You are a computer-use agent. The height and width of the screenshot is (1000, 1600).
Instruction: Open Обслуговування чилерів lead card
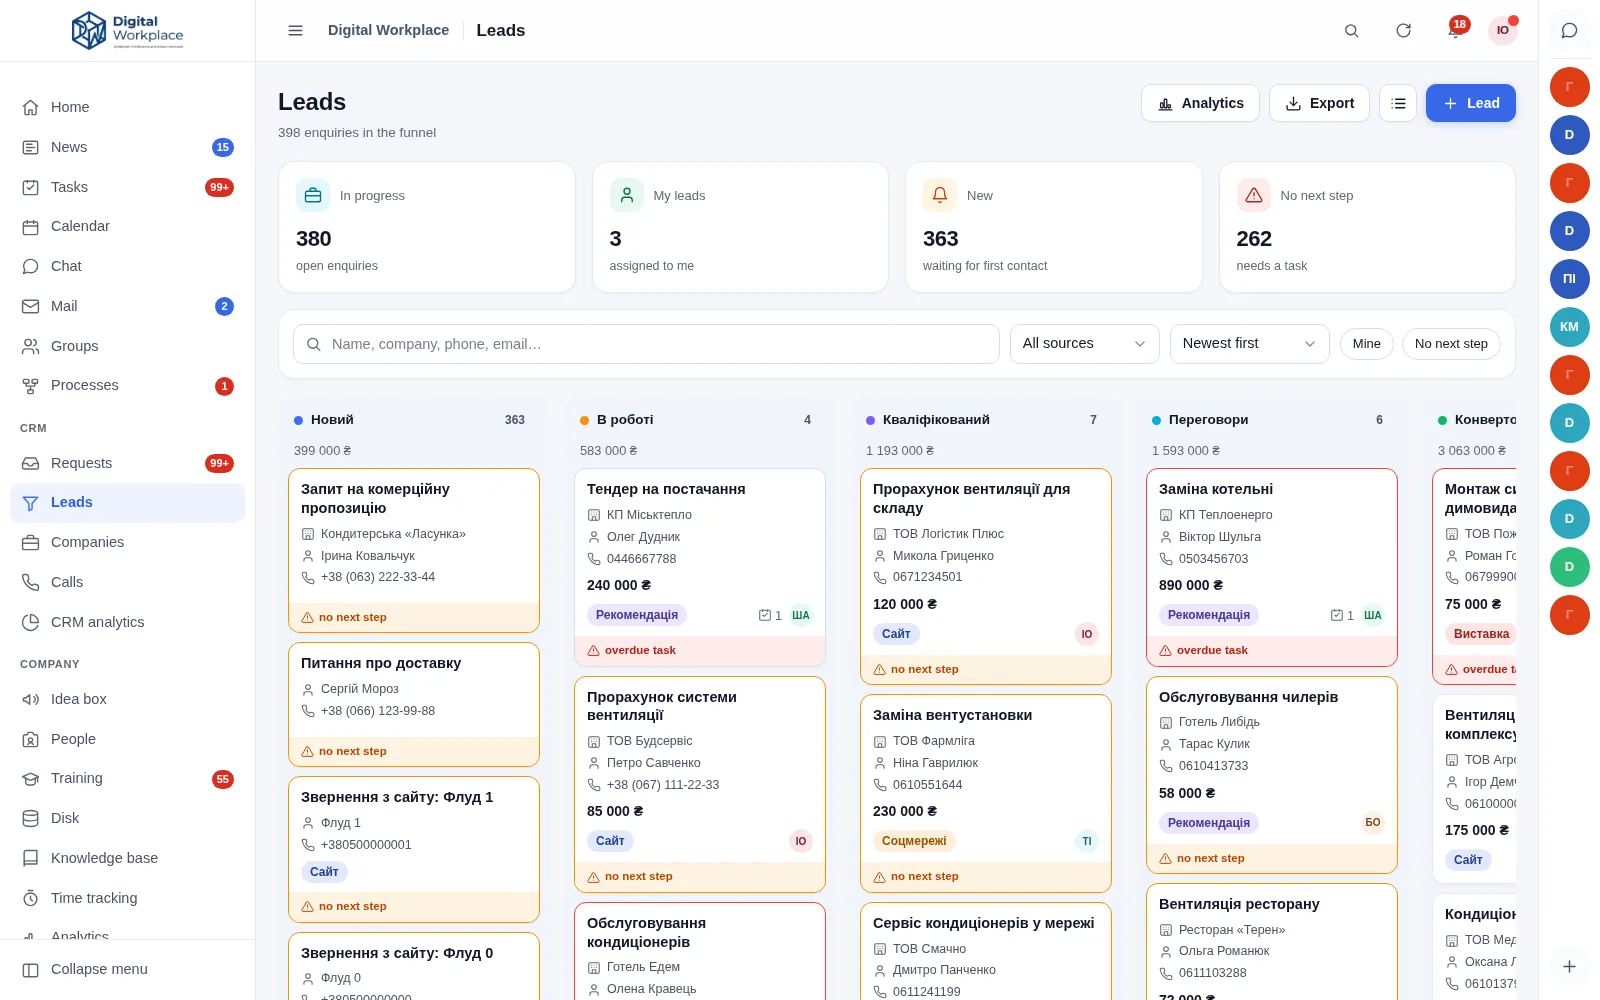pyautogui.click(x=1271, y=775)
